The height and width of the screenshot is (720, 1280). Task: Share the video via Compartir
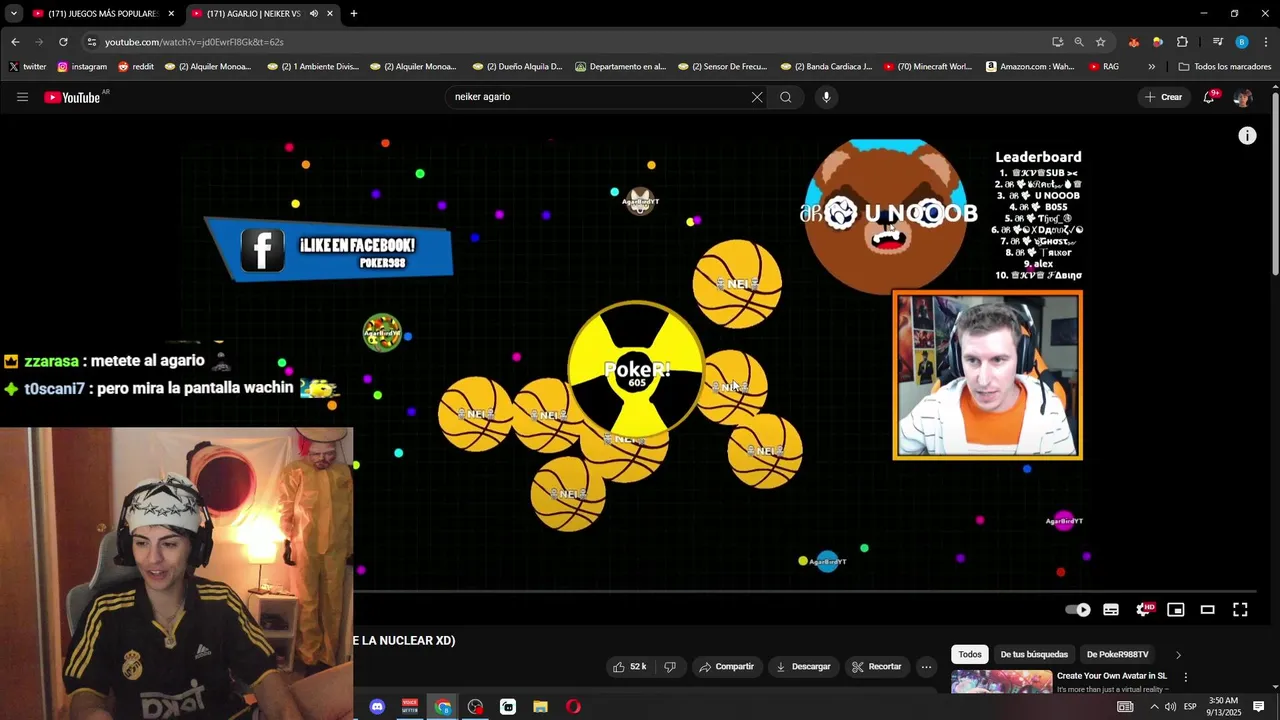point(727,667)
